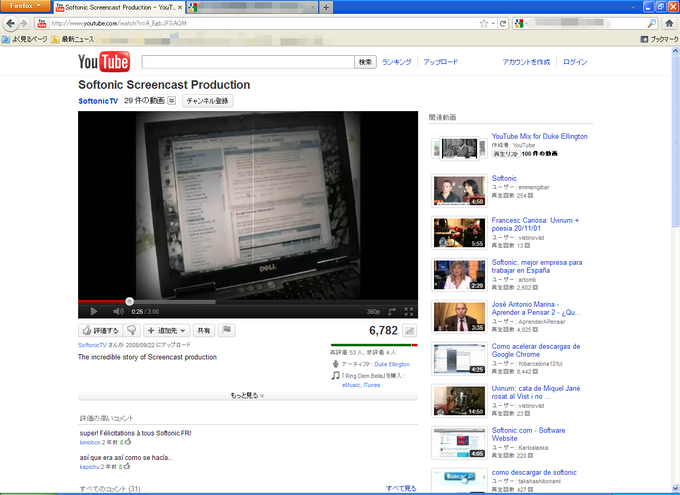680x495 pixels.
Task: Go back with the browser back arrow
Action: (x=11, y=23)
